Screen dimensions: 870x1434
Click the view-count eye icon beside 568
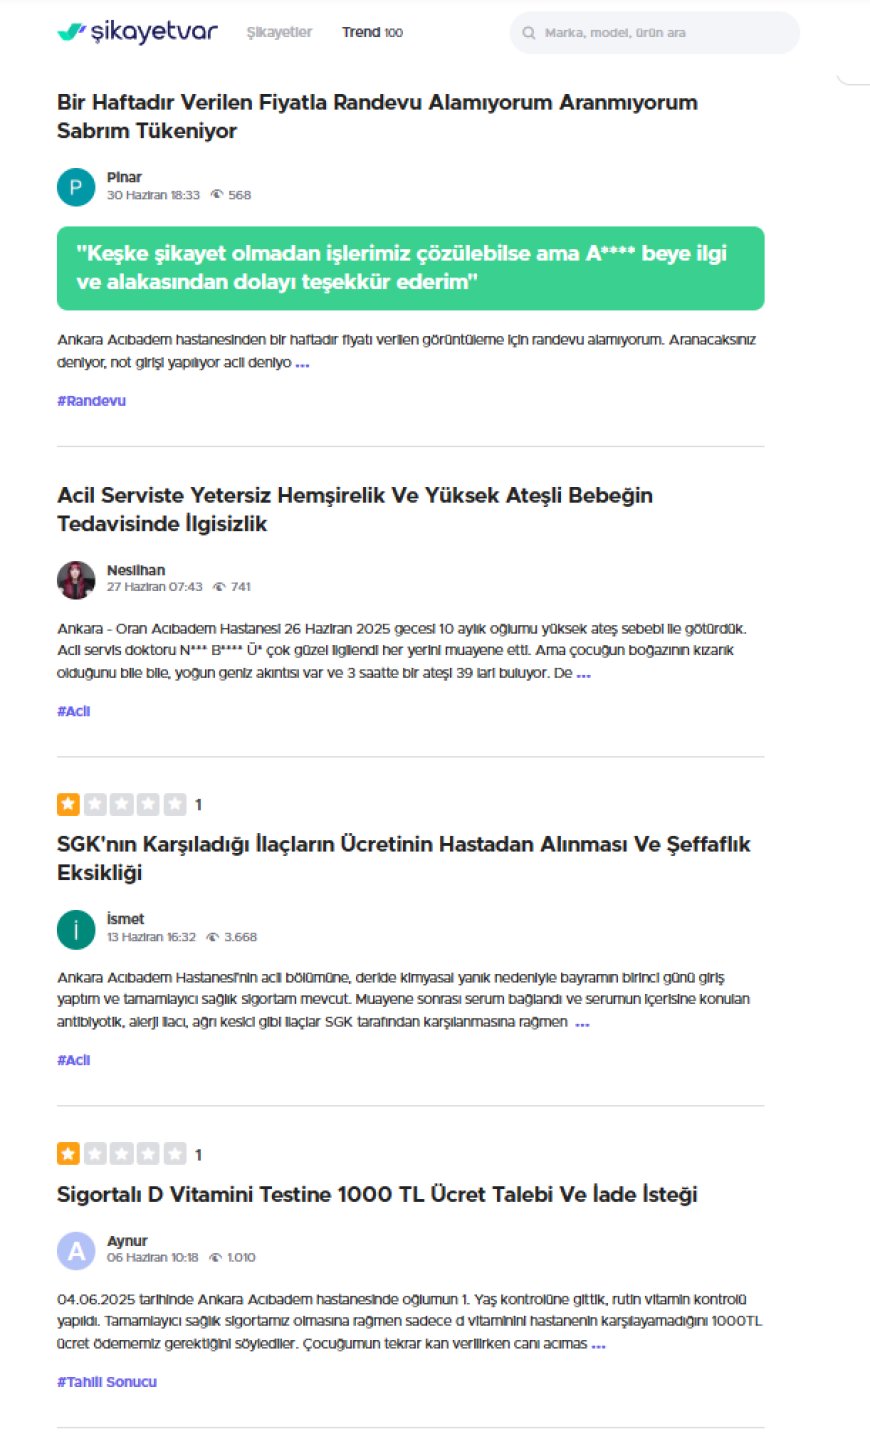[x=216, y=195]
